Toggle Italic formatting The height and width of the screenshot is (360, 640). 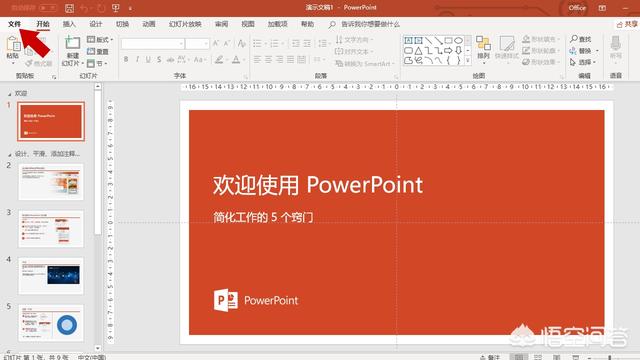pyautogui.click(x=137, y=60)
